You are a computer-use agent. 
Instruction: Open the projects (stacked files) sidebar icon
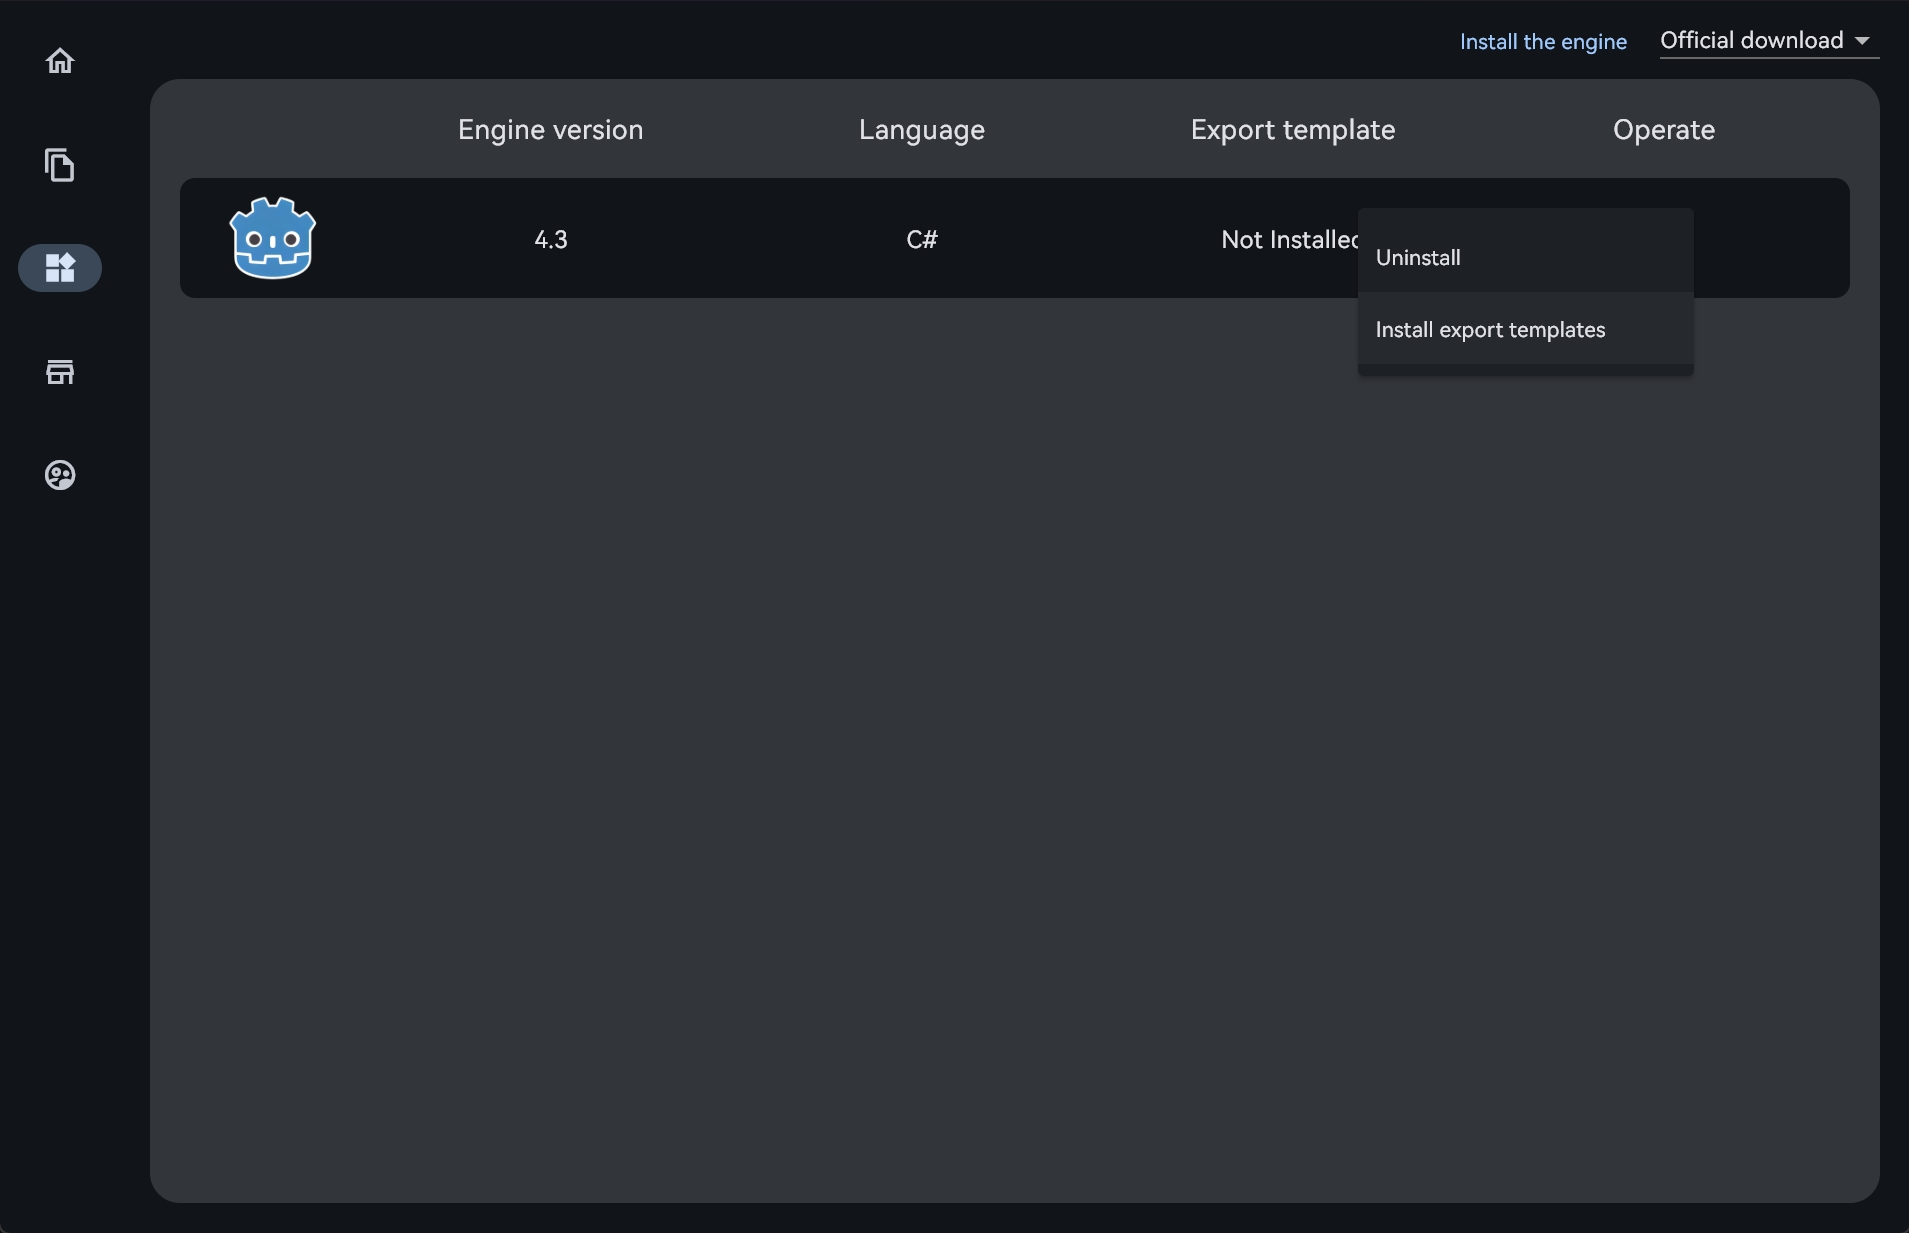pos(60,165)
